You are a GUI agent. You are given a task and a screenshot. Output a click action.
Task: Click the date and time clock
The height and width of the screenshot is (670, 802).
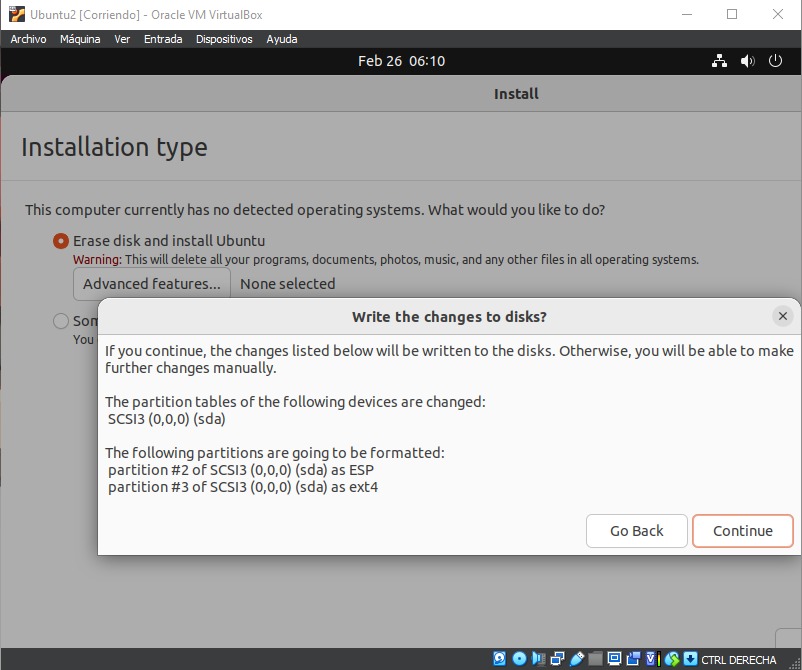click(401, 61)
